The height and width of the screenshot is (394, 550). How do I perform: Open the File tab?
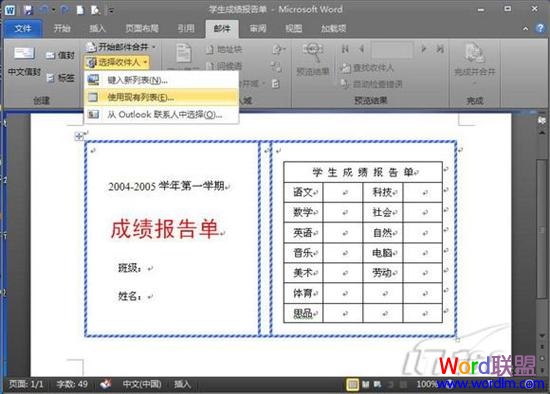[x=23, y=28]
